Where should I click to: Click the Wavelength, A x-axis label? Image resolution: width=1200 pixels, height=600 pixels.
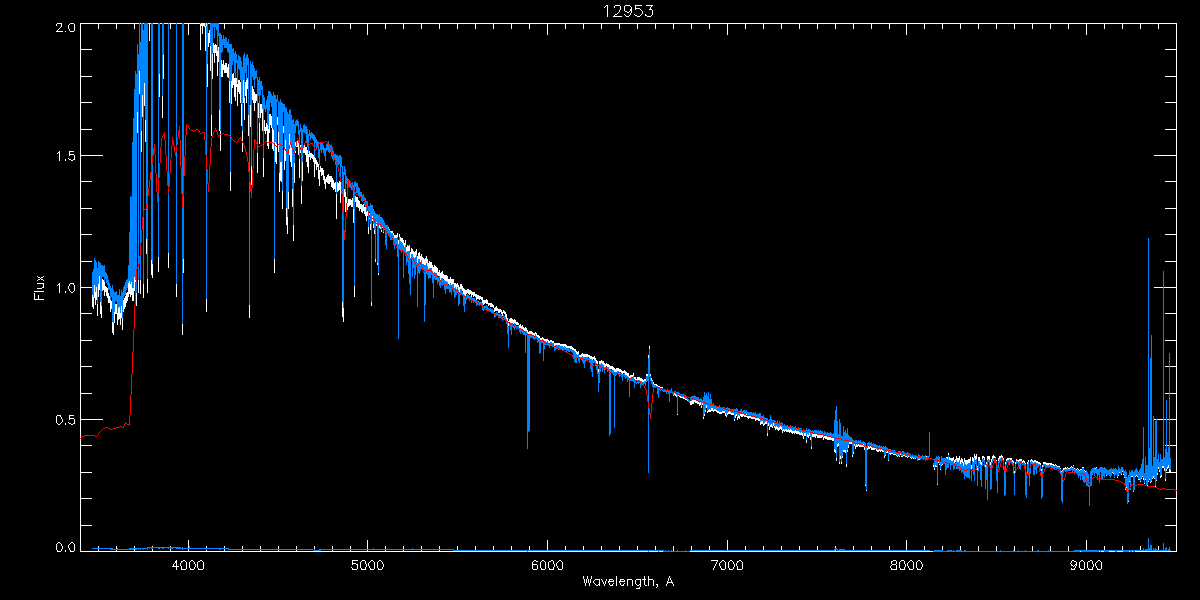628,581
